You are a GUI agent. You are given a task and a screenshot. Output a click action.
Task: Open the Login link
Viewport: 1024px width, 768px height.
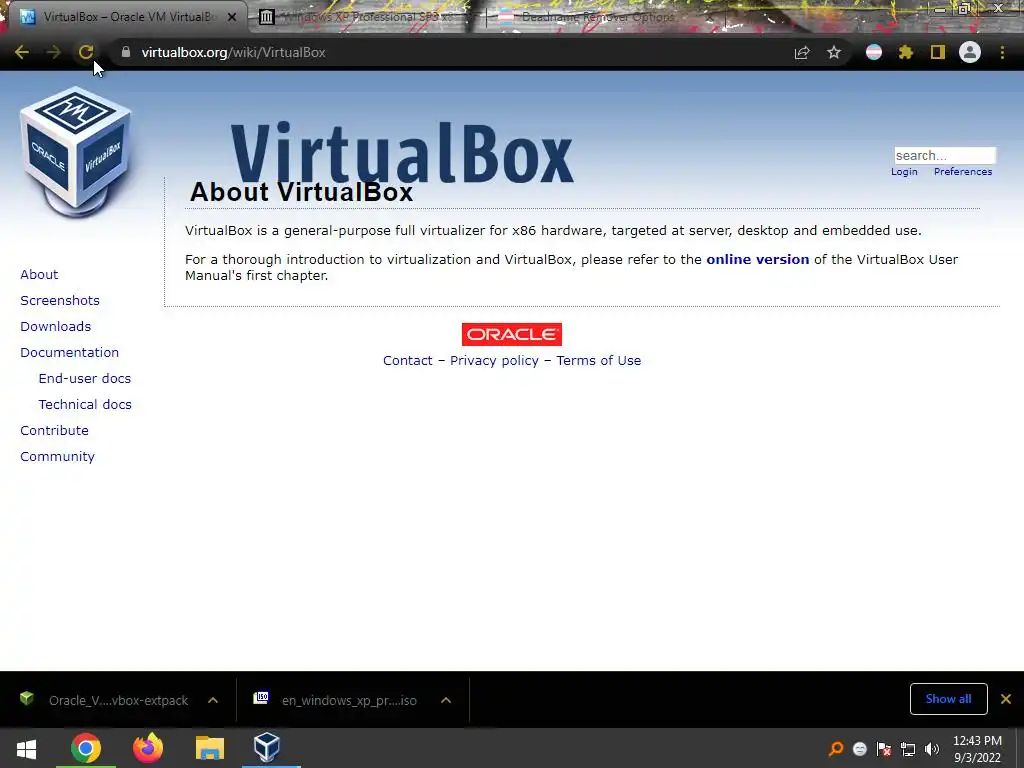click(904, 172)
